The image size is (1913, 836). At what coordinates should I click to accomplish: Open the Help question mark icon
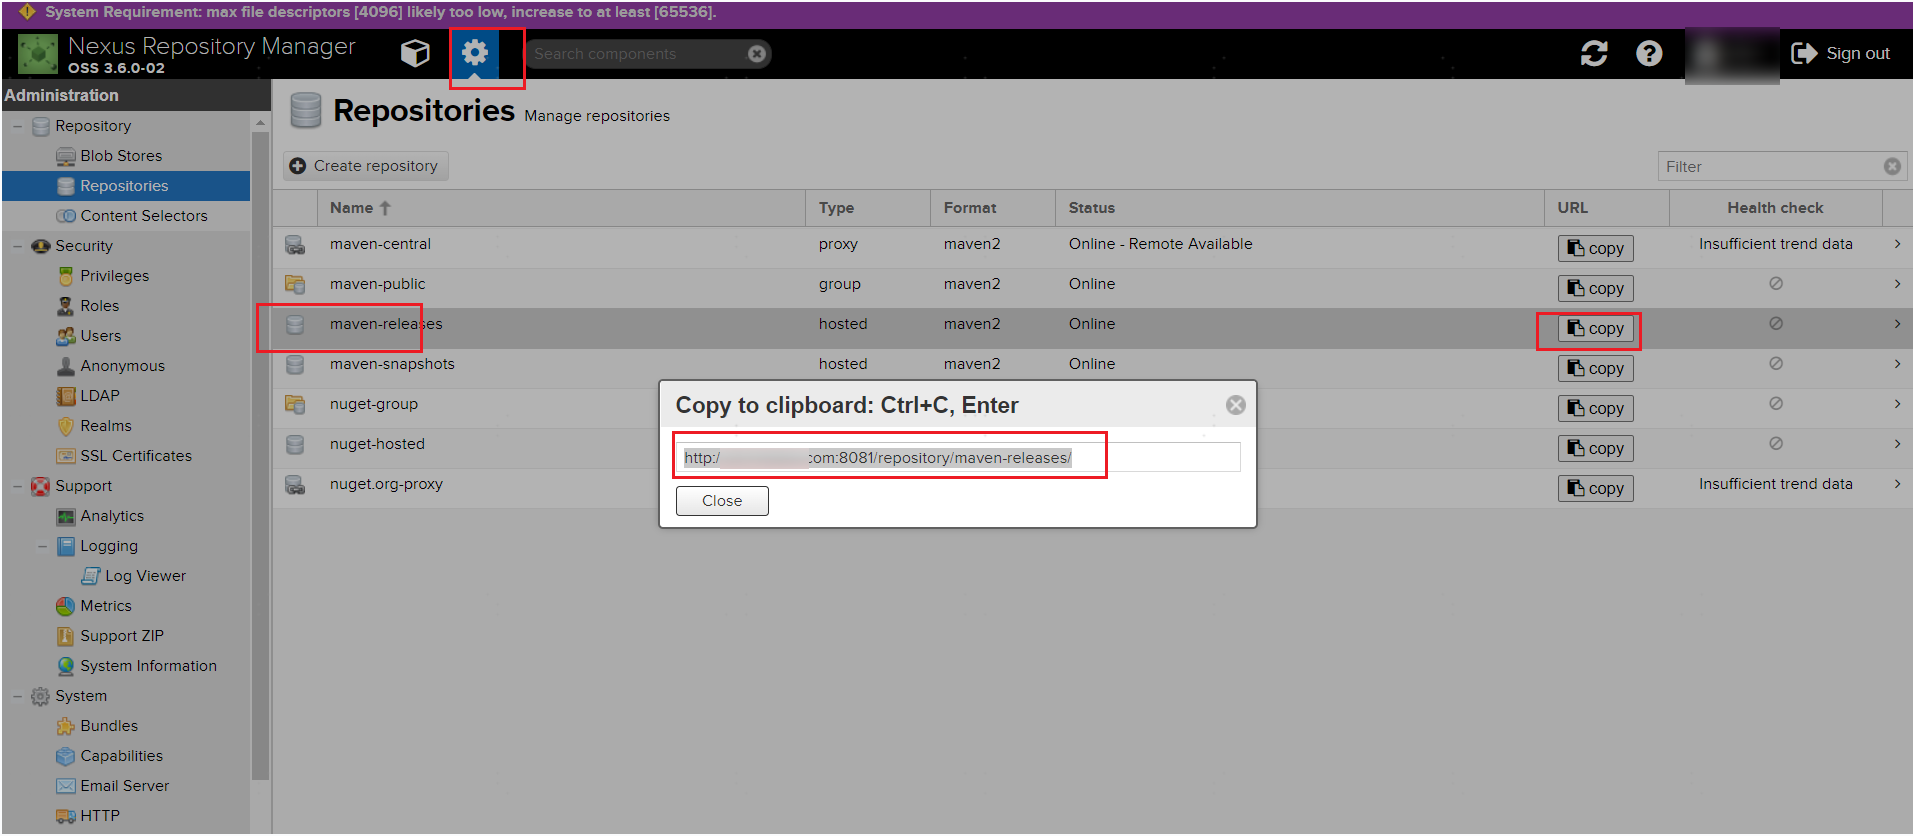1649,53
